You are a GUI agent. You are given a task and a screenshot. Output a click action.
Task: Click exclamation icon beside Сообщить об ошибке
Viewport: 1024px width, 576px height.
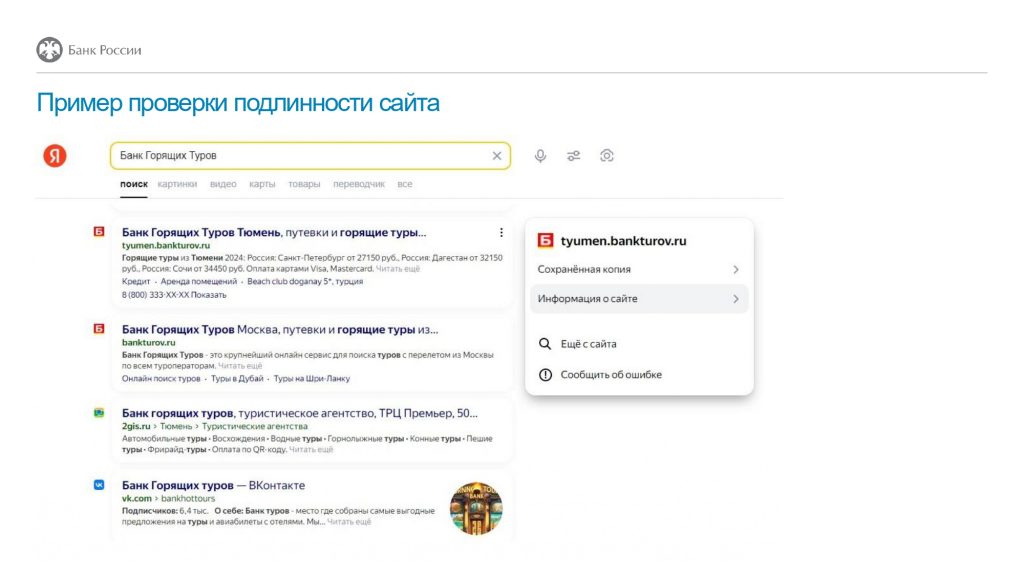[545, 374]
